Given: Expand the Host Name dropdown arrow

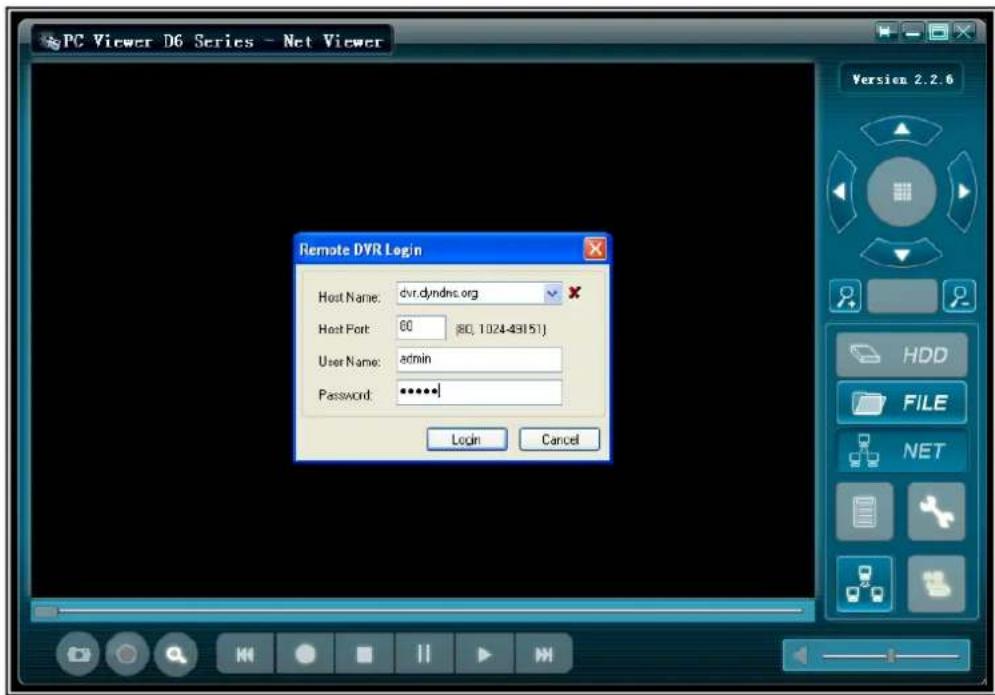Looking at the screenshot, I should click(552, 293).
